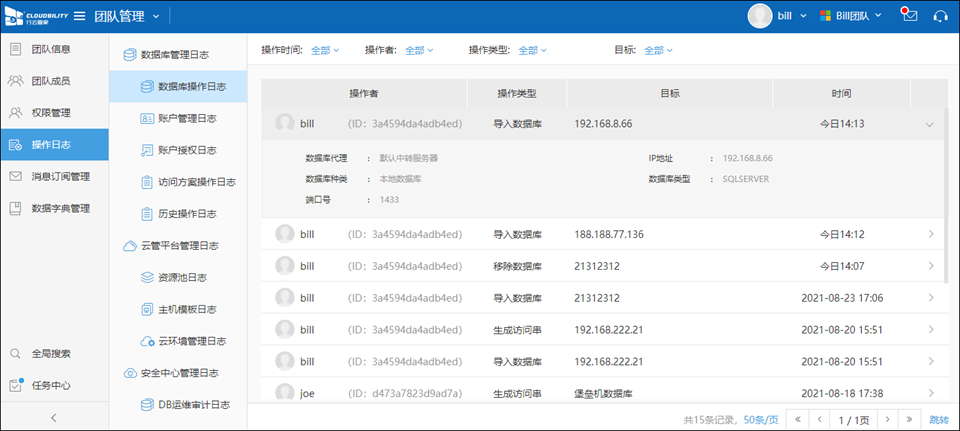
Task: Open 团队成员 in the sidebar
Action: 50,81
